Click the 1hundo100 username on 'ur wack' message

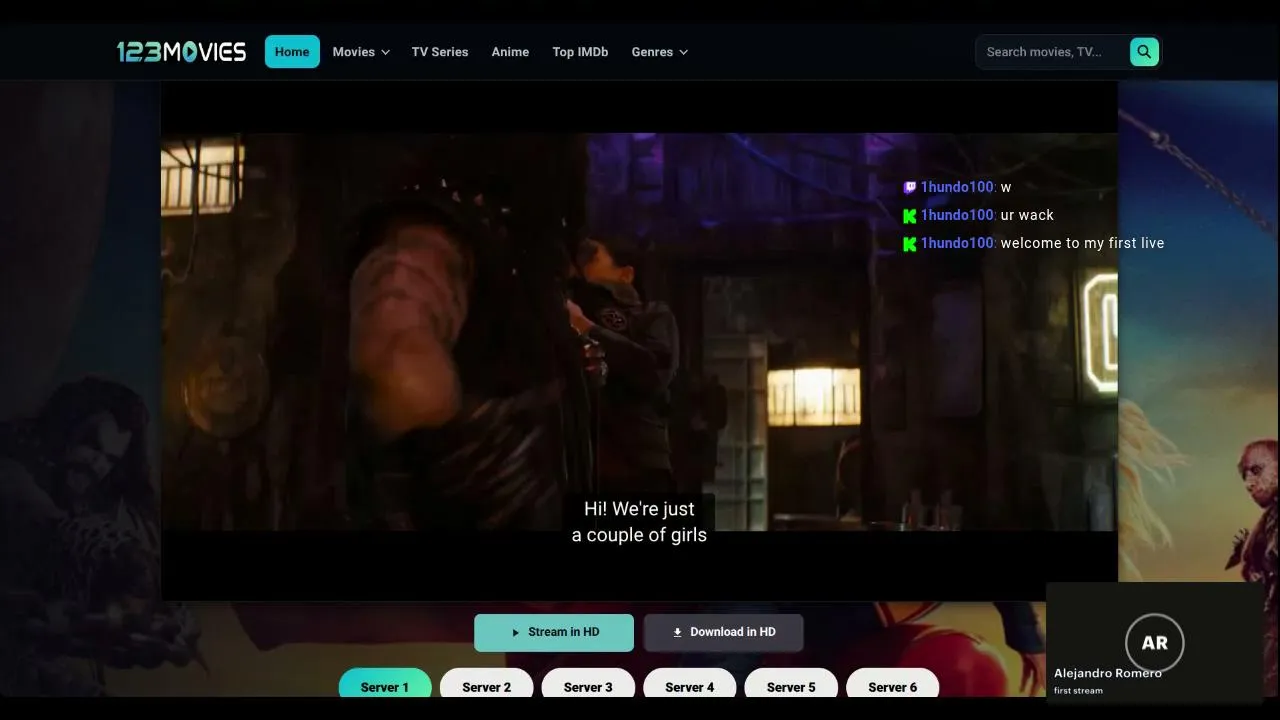pos(957,215)
